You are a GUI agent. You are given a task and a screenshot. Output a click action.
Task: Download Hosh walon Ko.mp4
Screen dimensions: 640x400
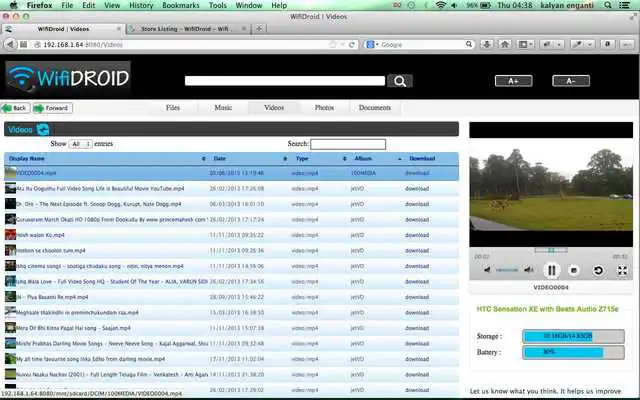click(417, 235)
